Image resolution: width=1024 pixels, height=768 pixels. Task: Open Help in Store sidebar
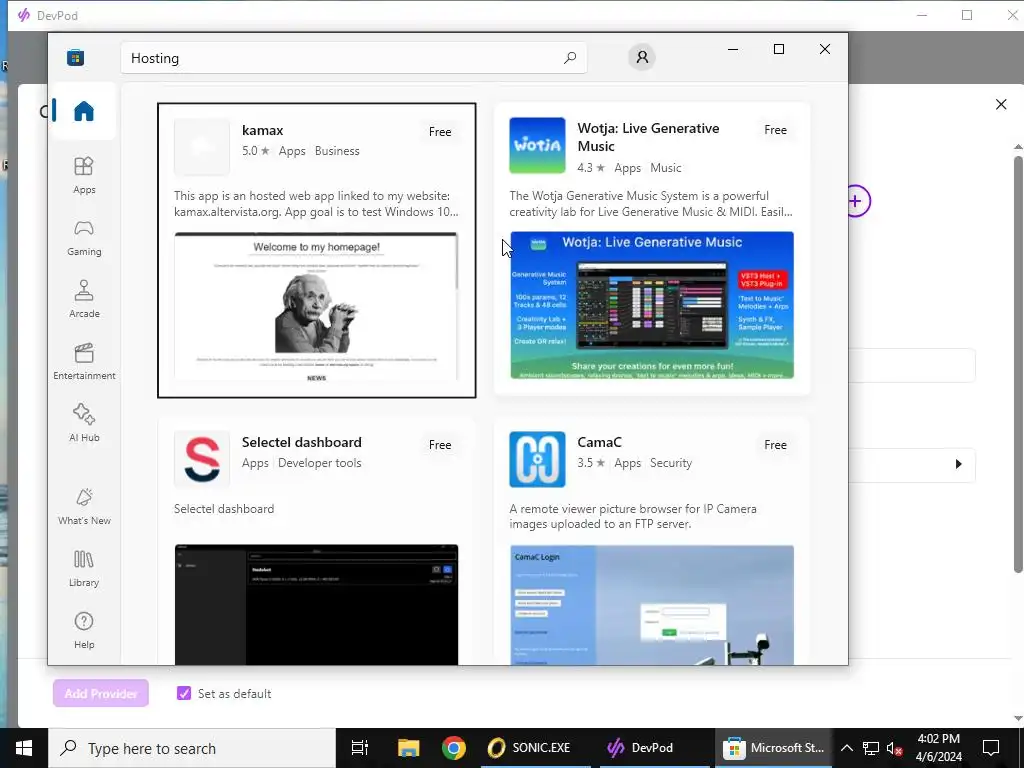tap(84, 630)
